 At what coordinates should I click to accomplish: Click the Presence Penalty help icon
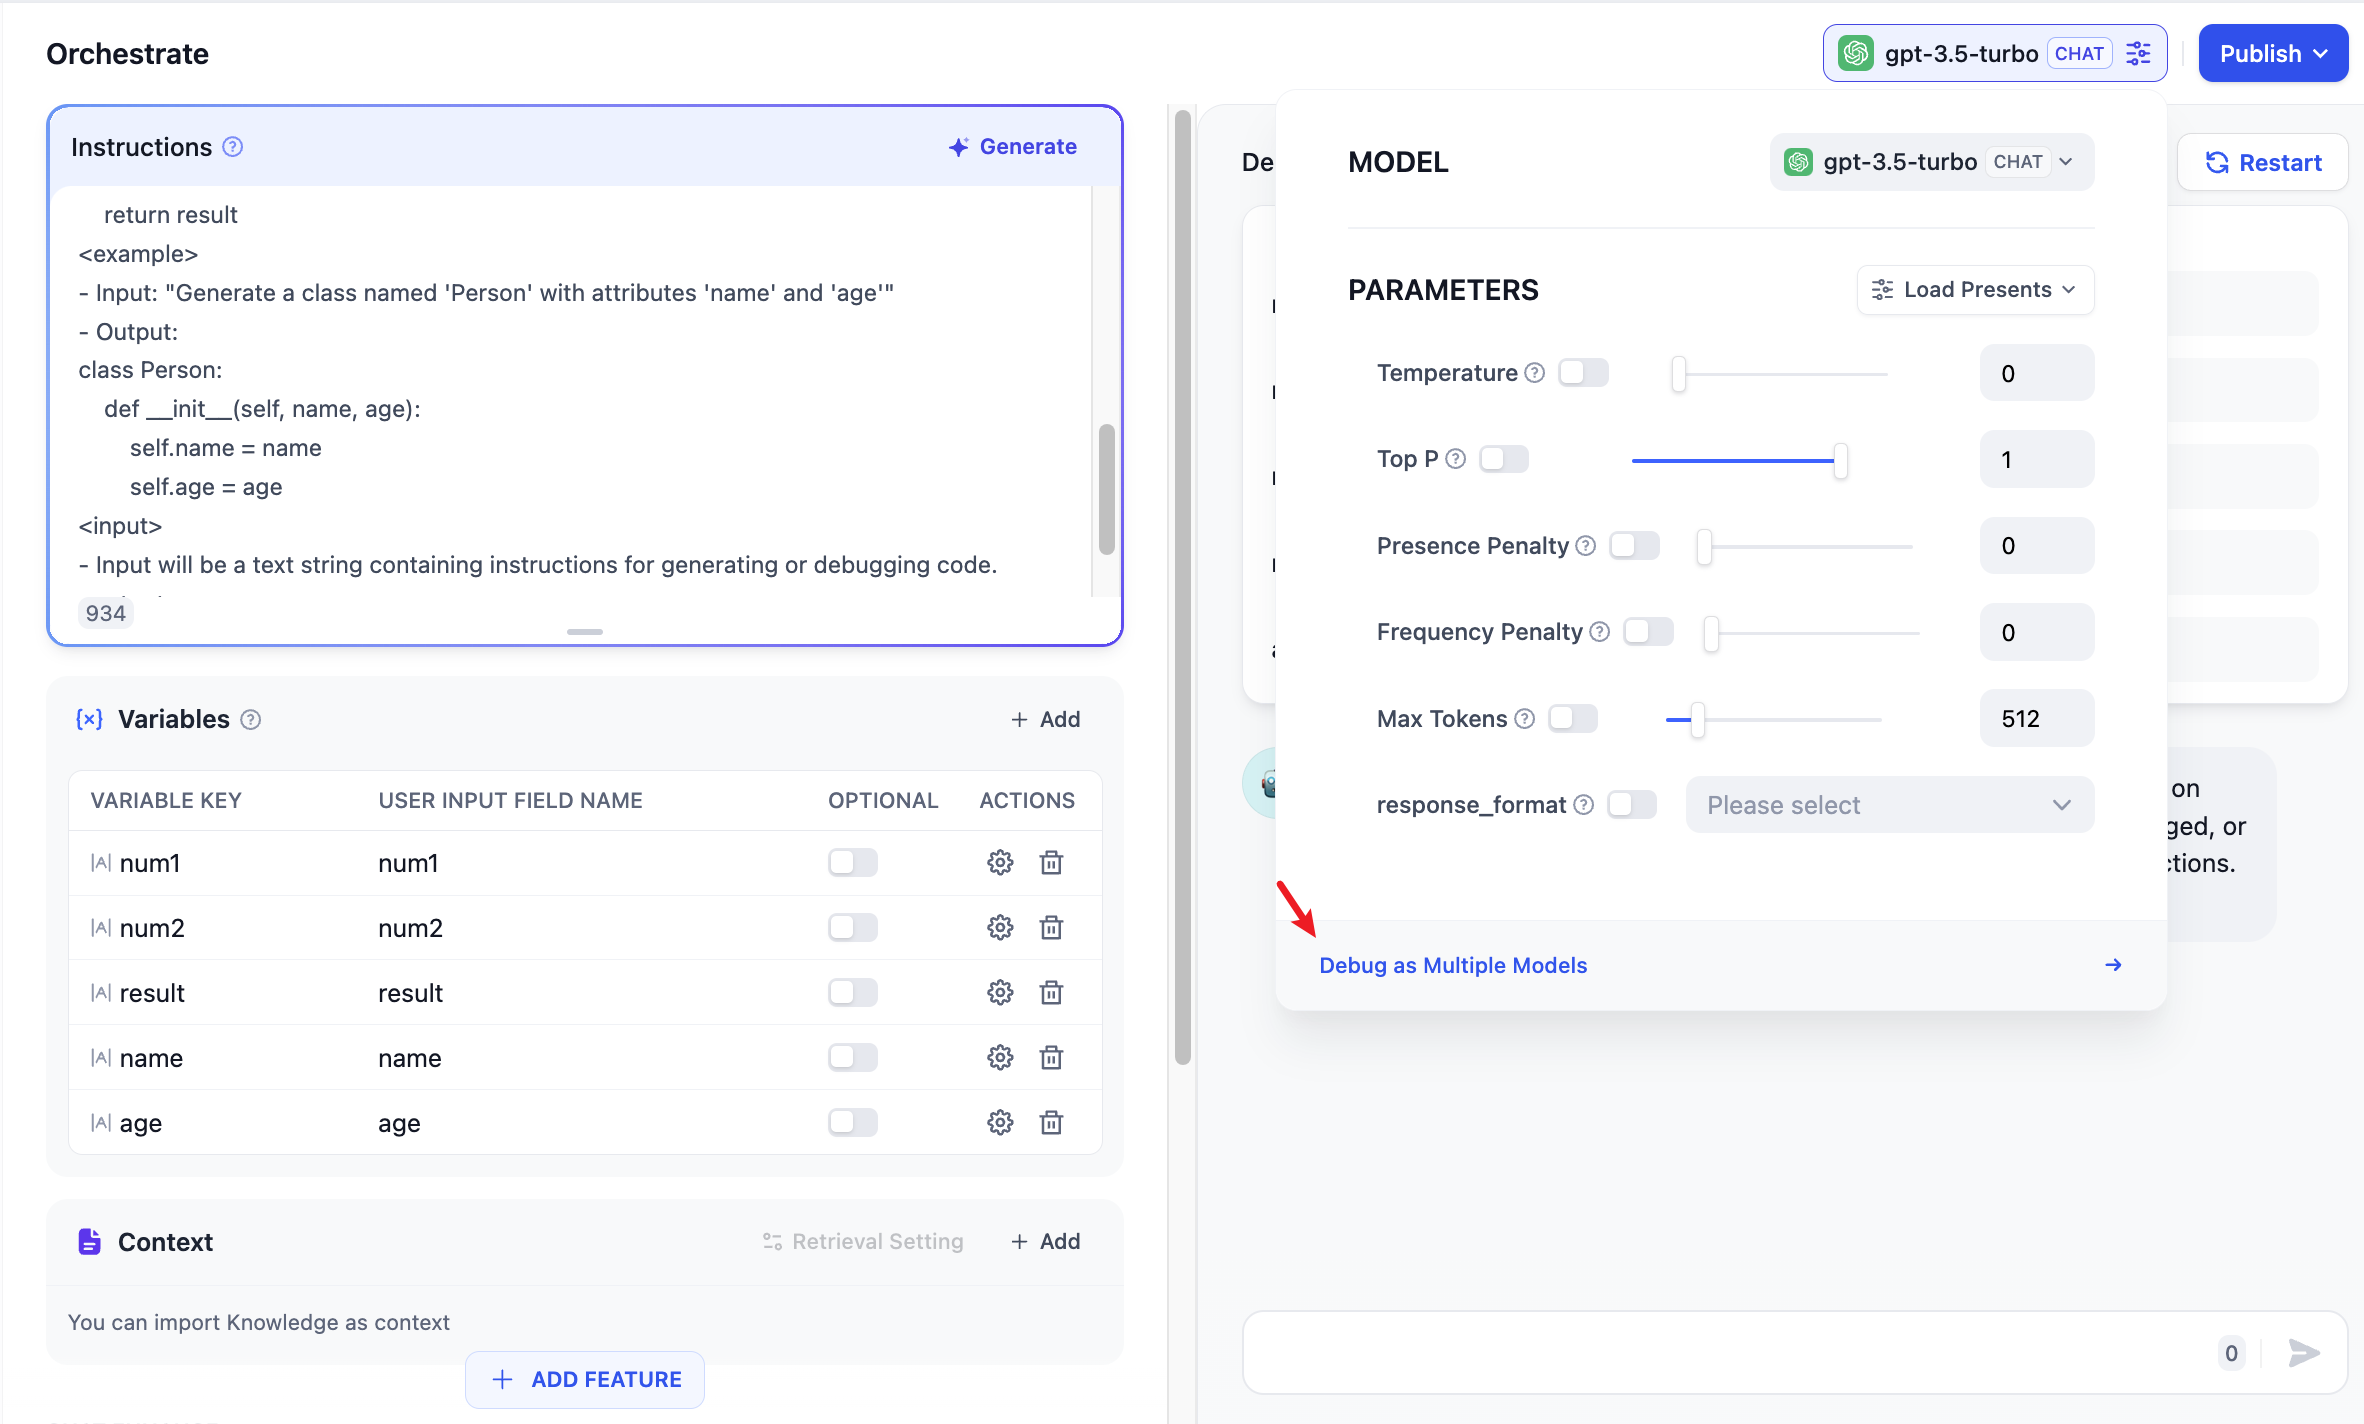[x=1586, y=546]
